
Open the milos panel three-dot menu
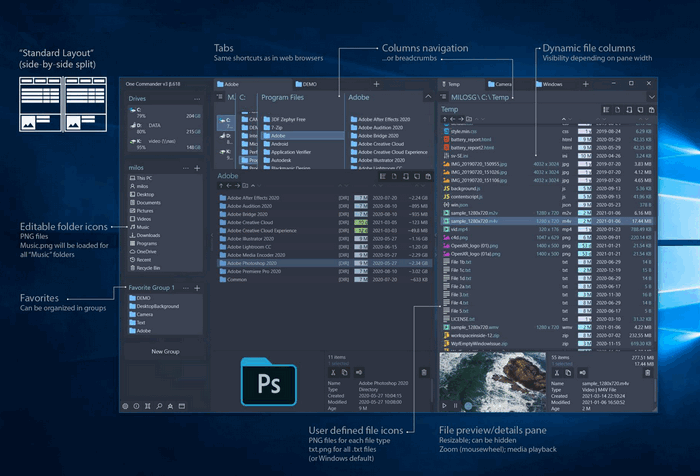click(x=186, y=168)
